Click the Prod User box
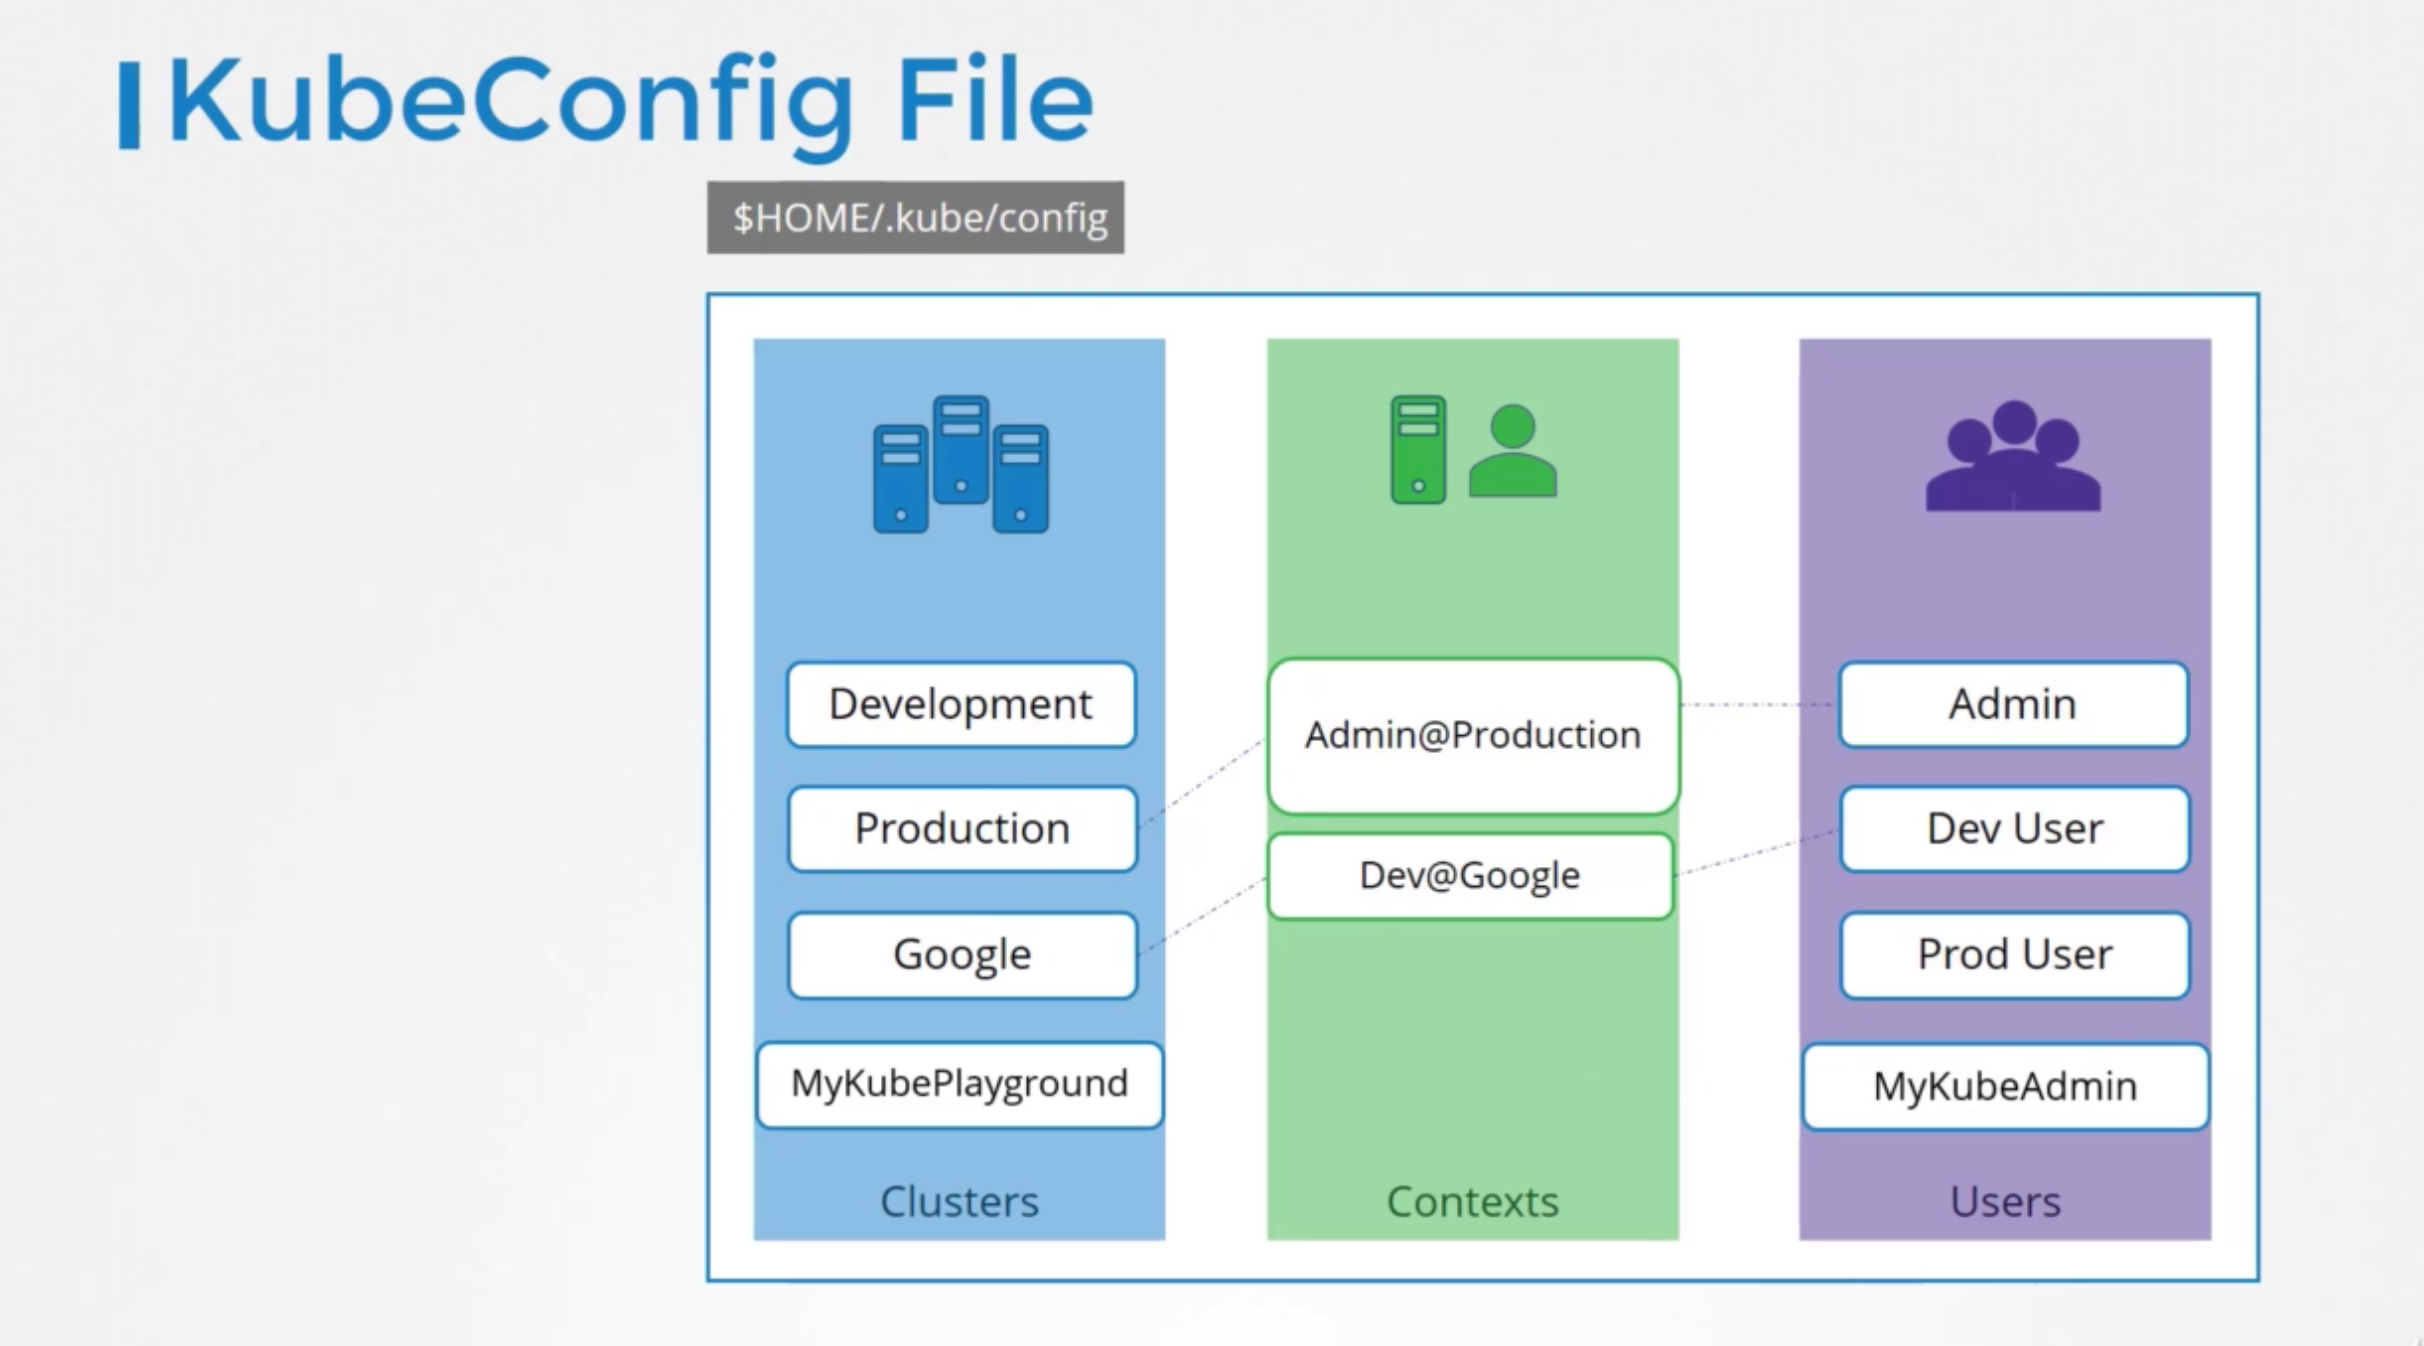This screenshot has height=1346, width=2424. tap(2014, 954)
